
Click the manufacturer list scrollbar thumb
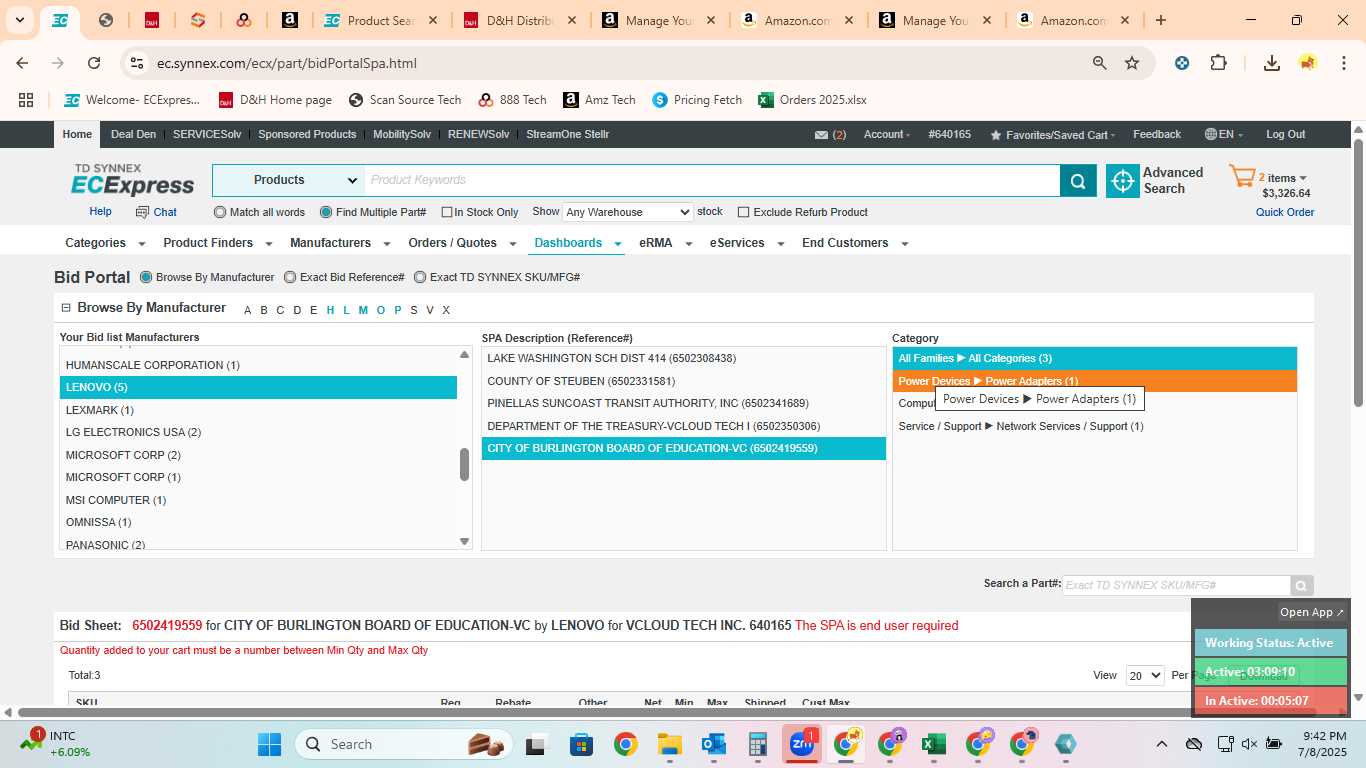pos(464,465)
